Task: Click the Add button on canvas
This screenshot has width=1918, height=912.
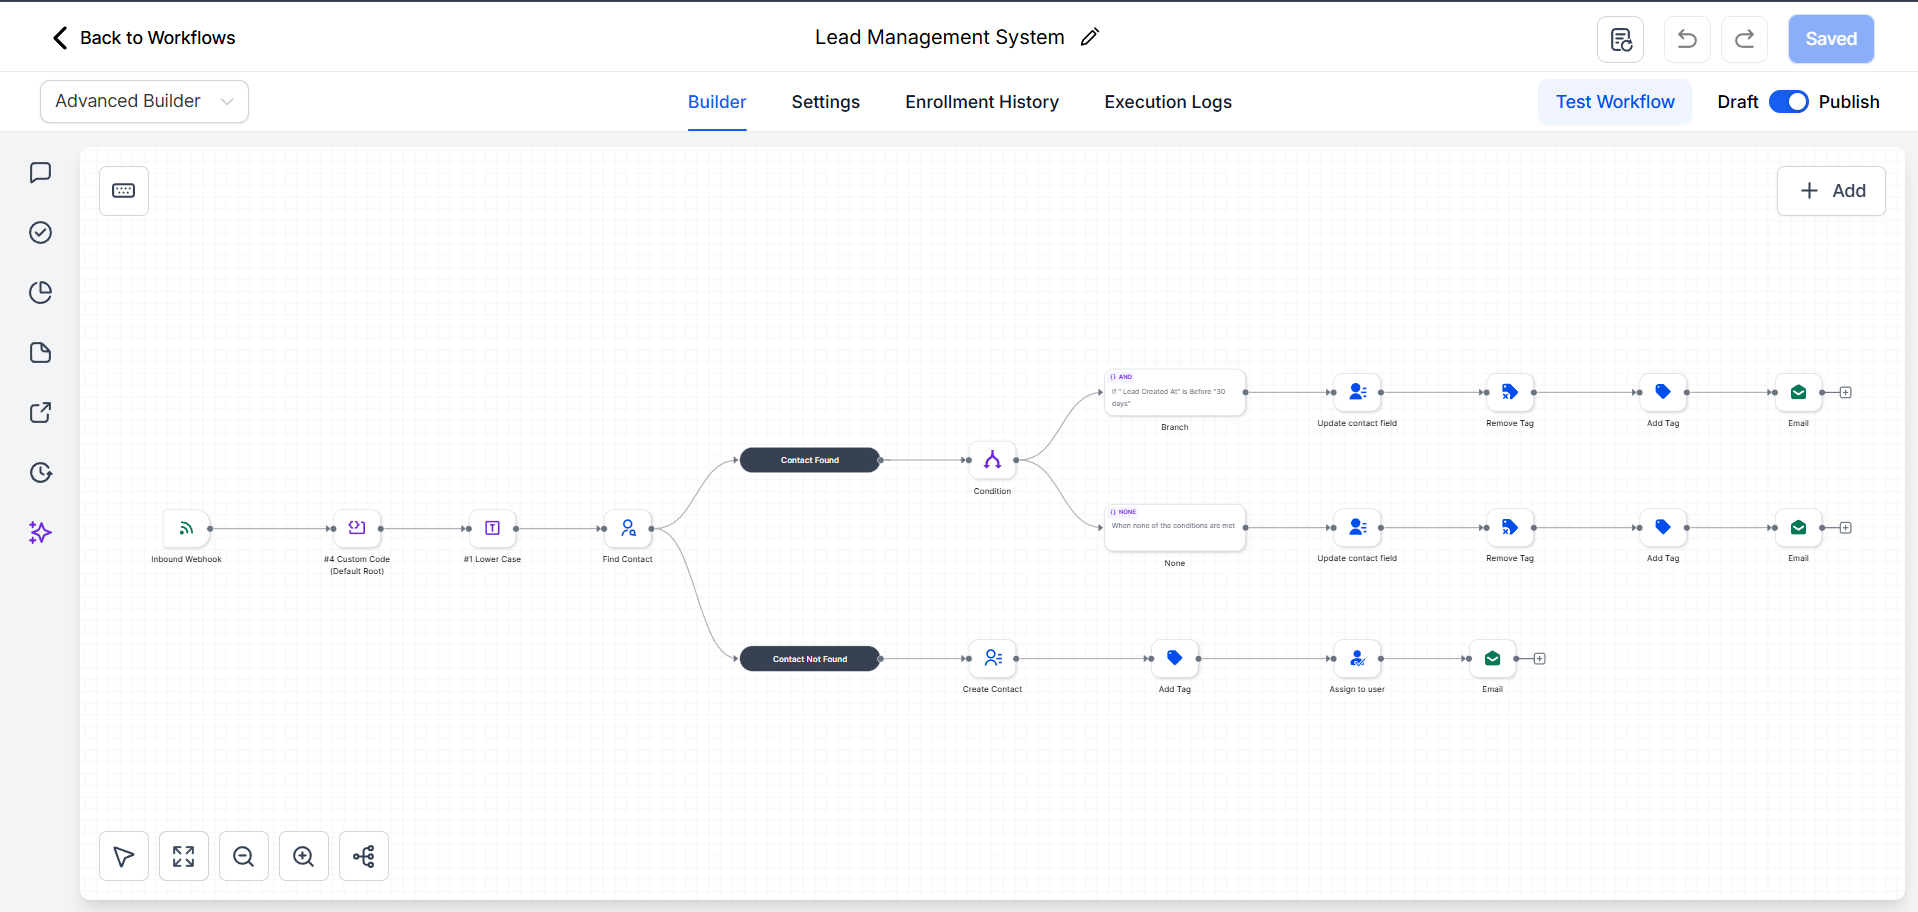Action: [1831, 191]
